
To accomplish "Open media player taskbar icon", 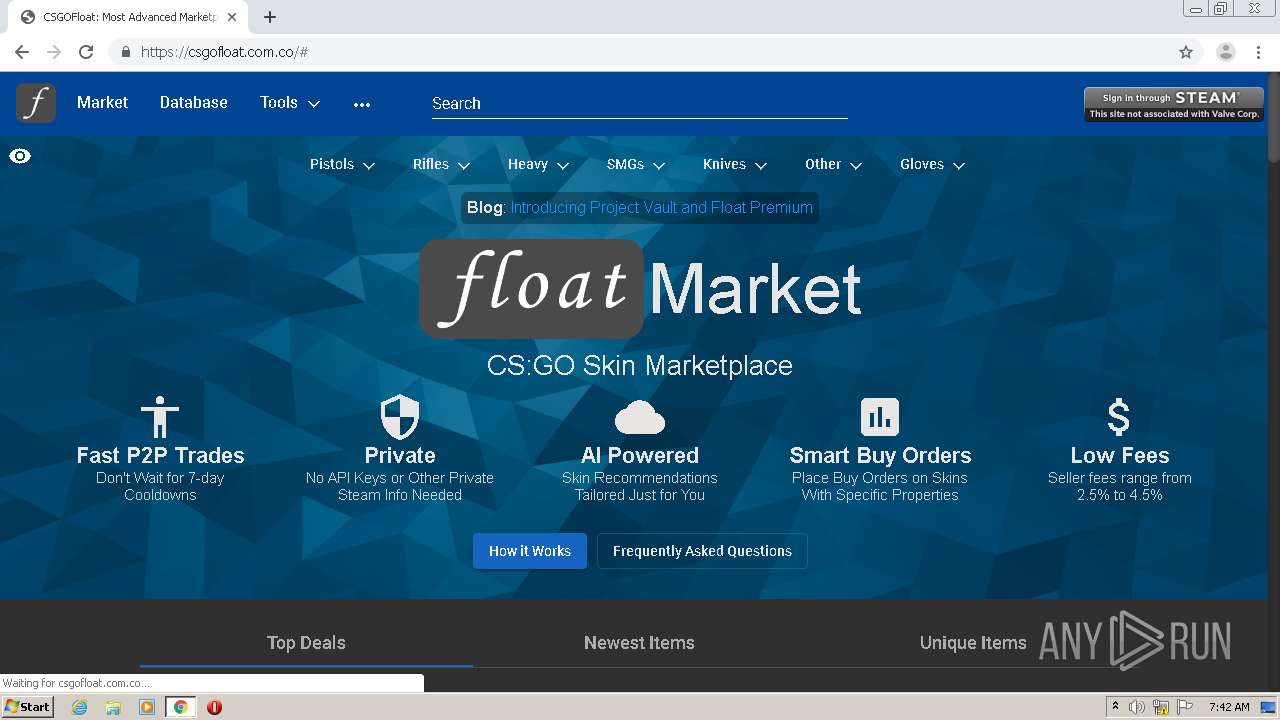I will pyautogui.click(x=146, y=707).
